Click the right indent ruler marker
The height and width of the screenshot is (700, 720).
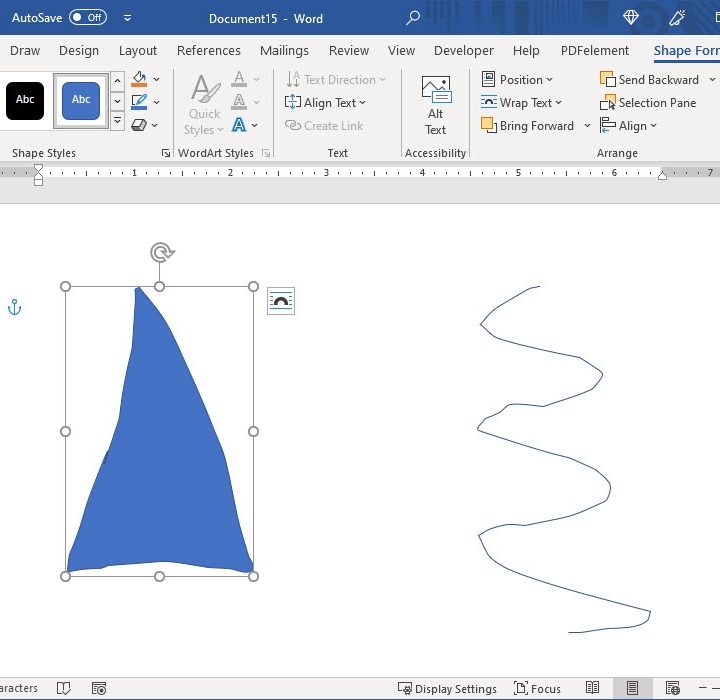tap(662, 175)
